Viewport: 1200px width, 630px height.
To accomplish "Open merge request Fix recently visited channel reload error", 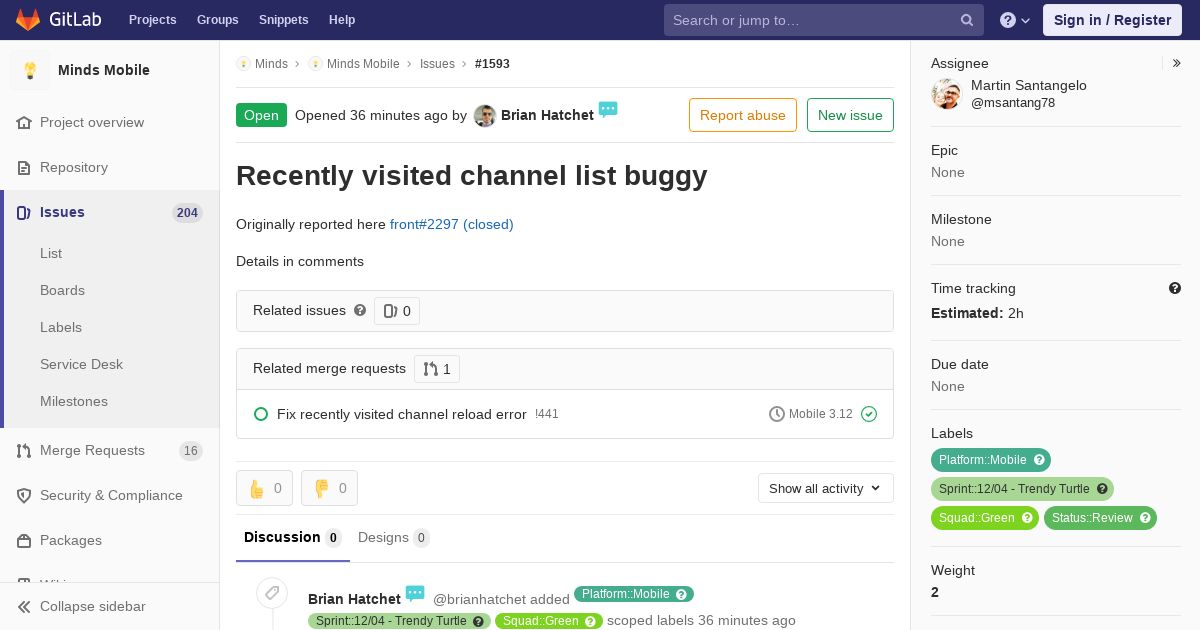I will [x=402, y=414].
